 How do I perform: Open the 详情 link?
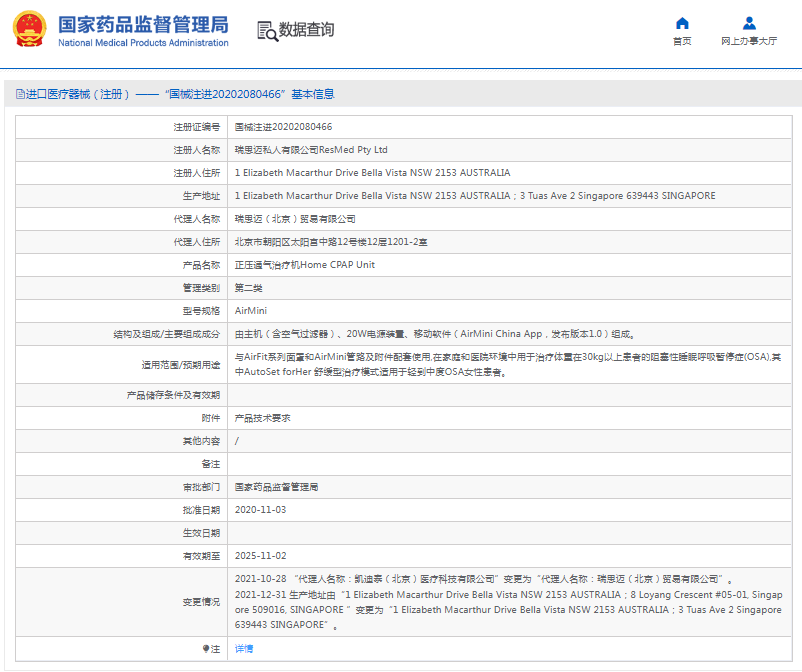tap(244, 648)
